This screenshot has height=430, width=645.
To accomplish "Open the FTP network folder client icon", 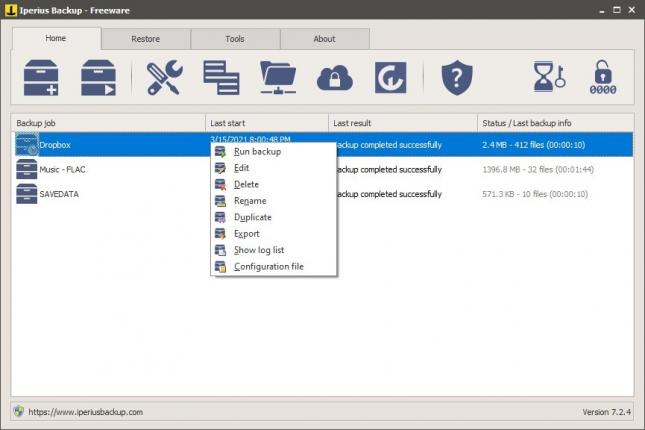I will pyautogui.click(x=278, y=77).
